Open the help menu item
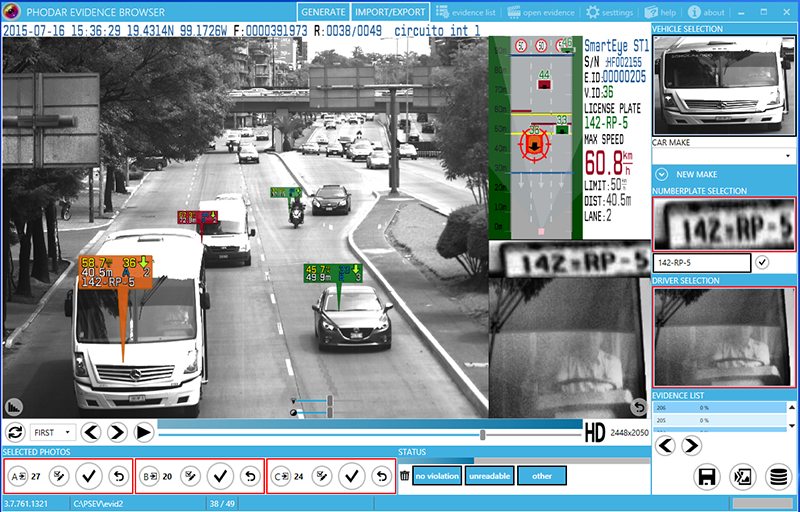Image resolution: width=800 pixels, height=512 pixels. pyautogui.click(x=660, y=12)
